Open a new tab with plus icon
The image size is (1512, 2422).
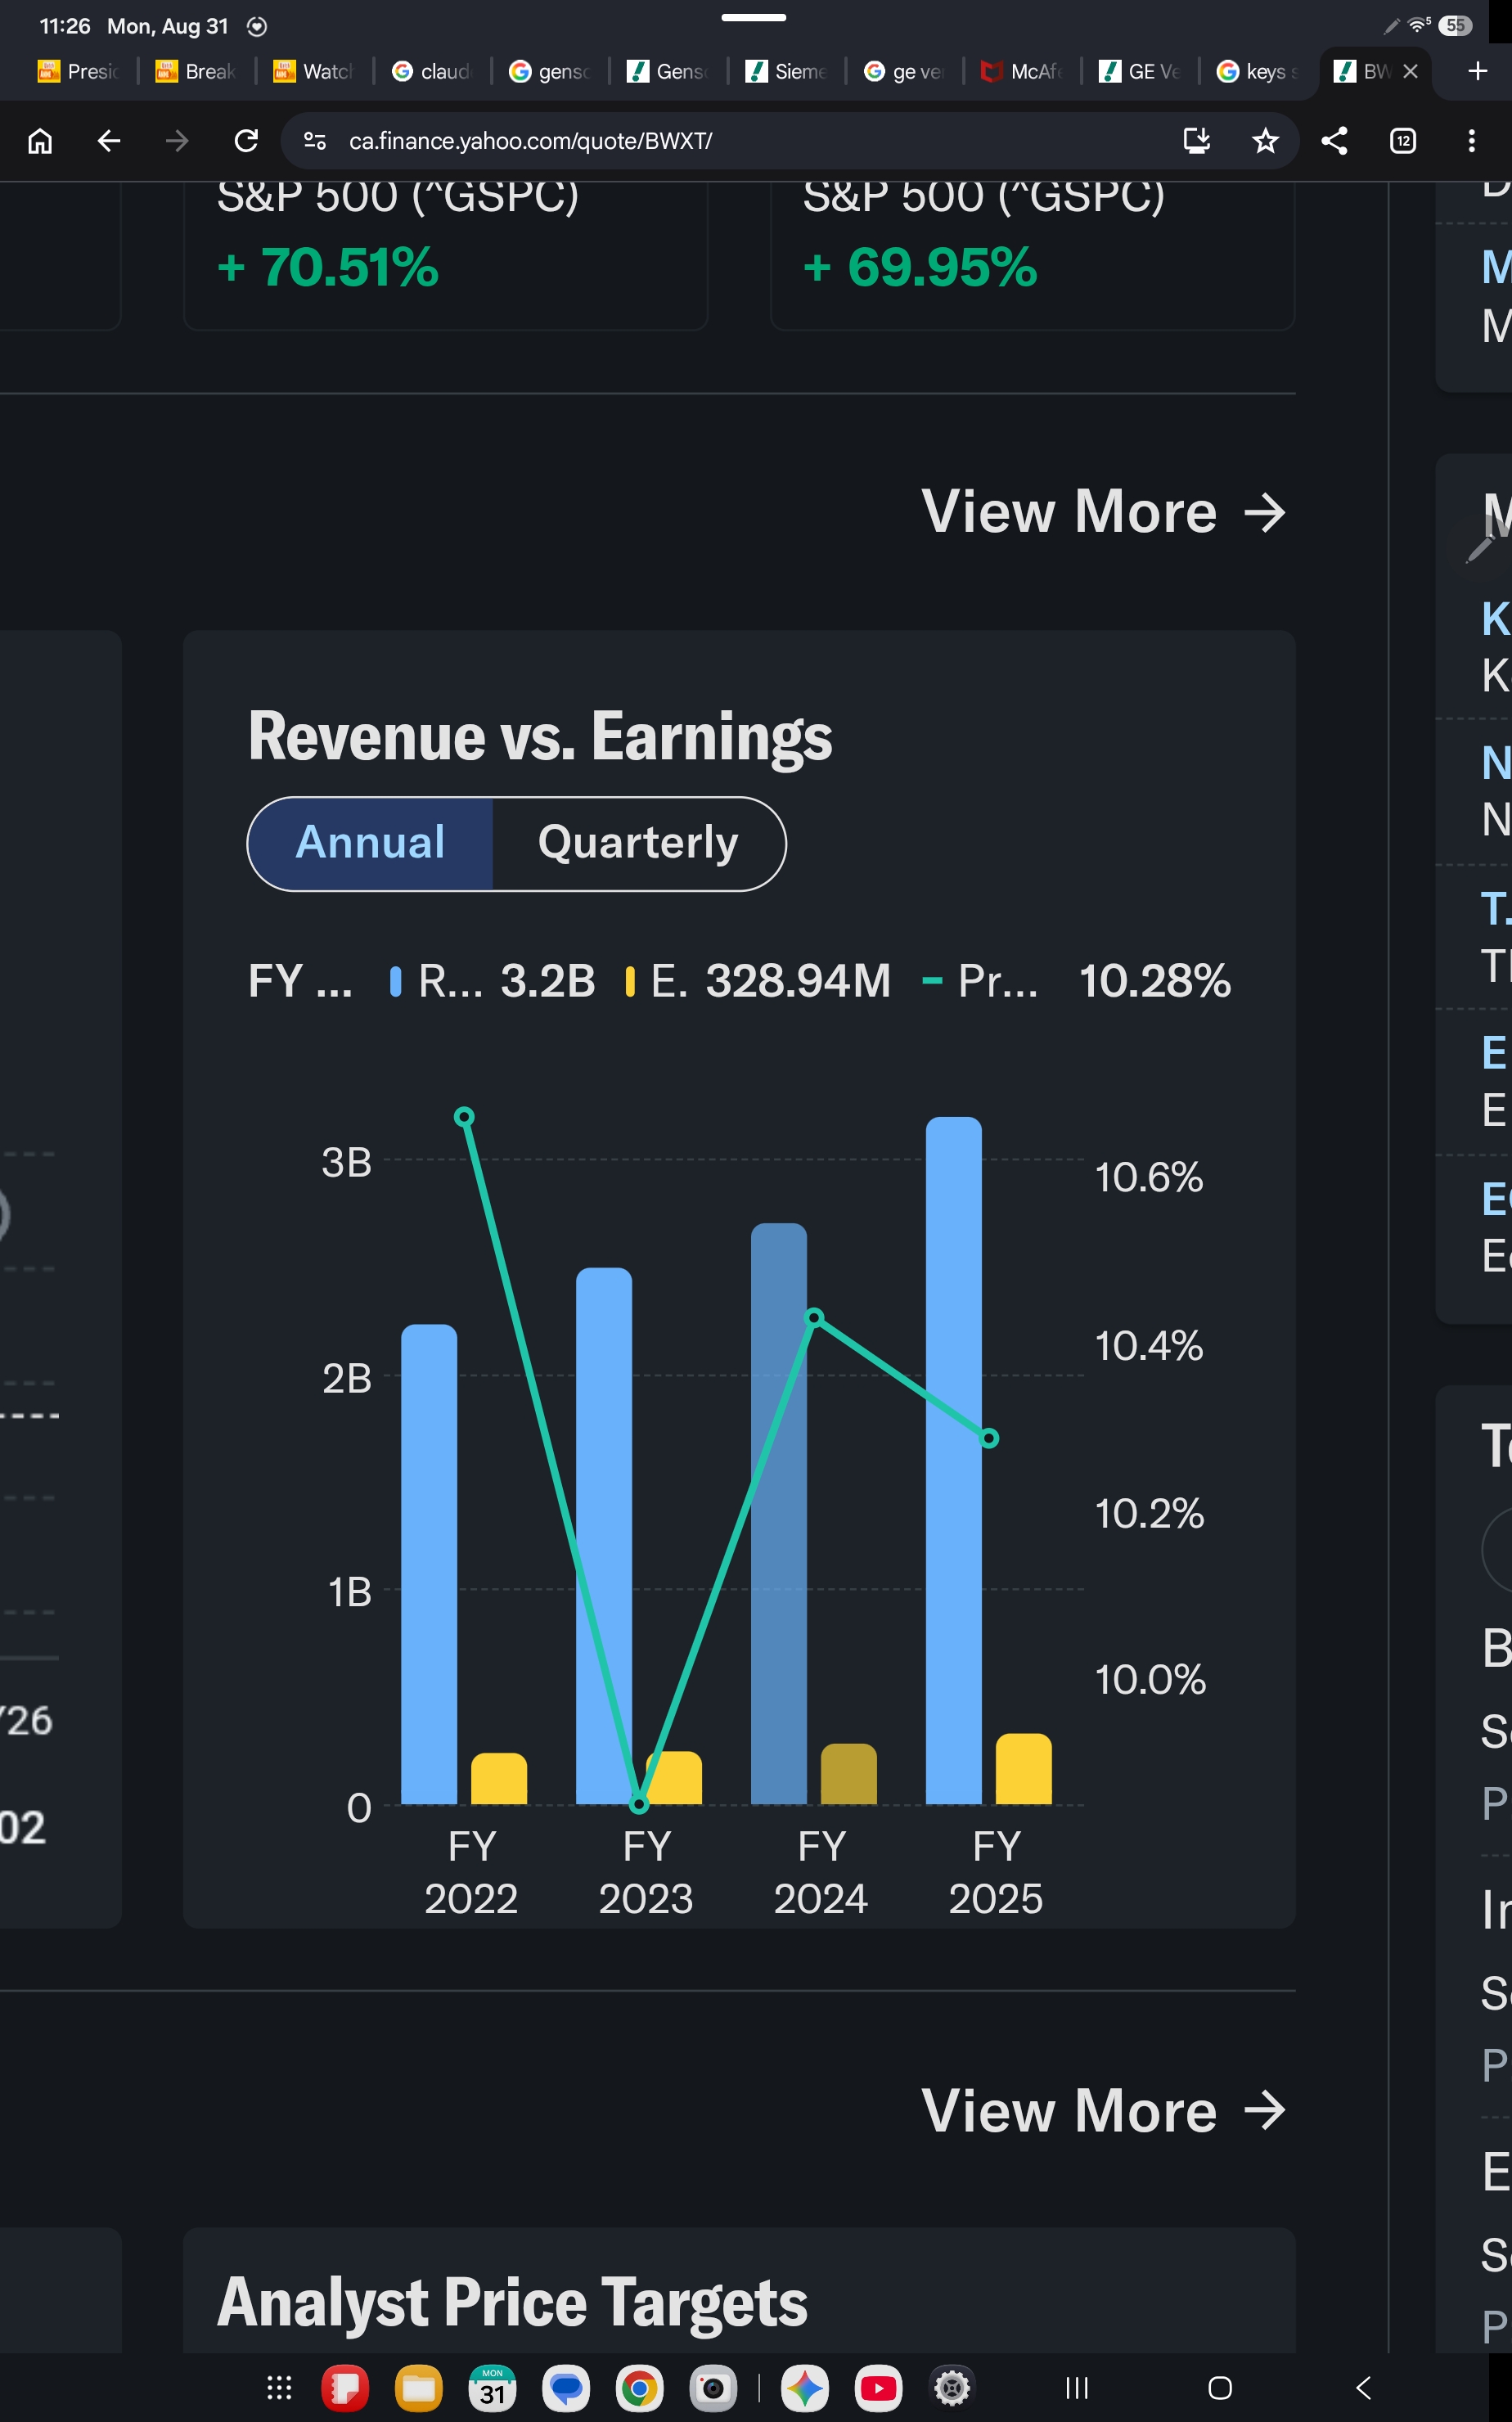(x=1477, y=71)
